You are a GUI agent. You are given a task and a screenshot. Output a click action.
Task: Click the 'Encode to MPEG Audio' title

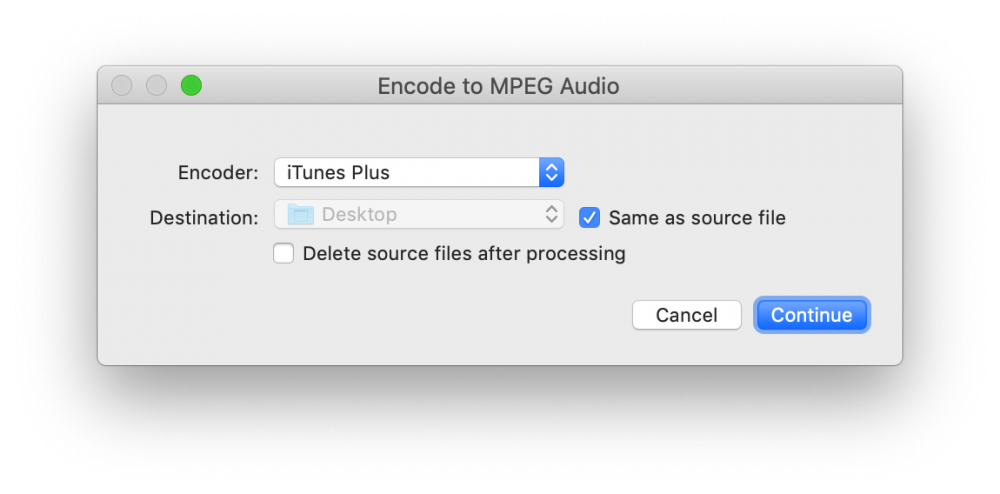(498, 86)
